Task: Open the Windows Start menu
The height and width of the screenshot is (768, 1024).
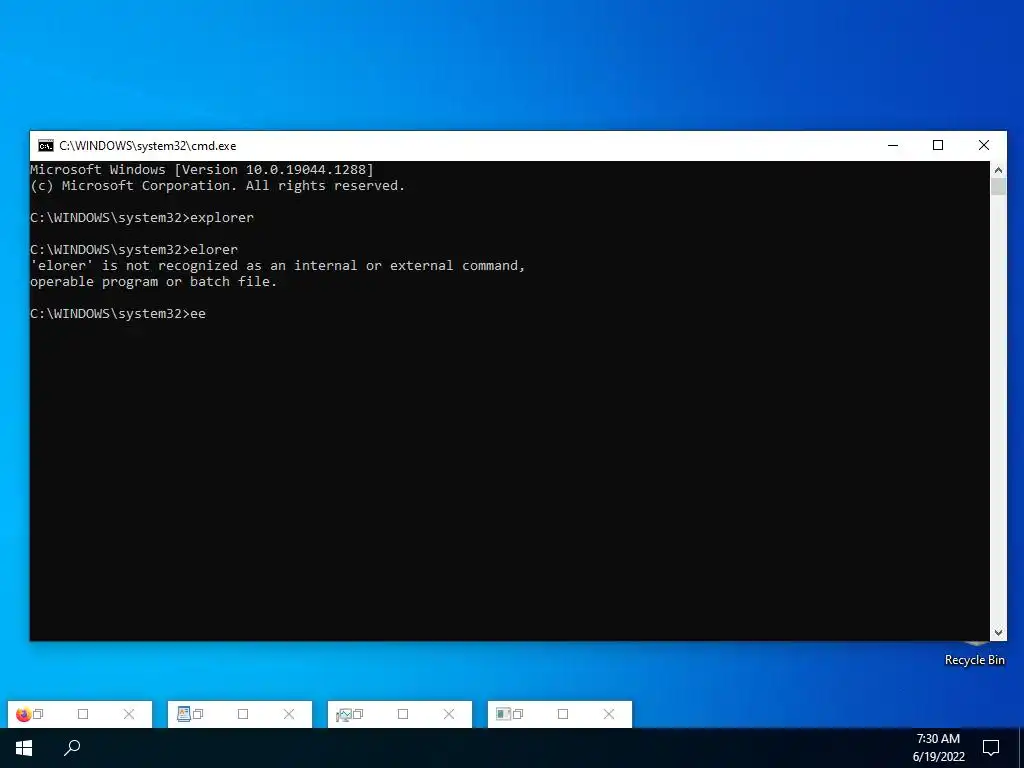Action: click(24, 748)
